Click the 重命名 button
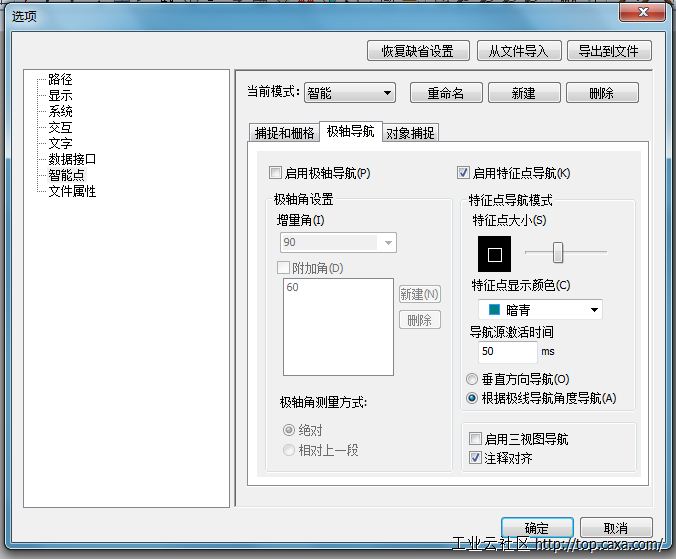The height and width of the screenshot is (559, 676). coord(446,93)
